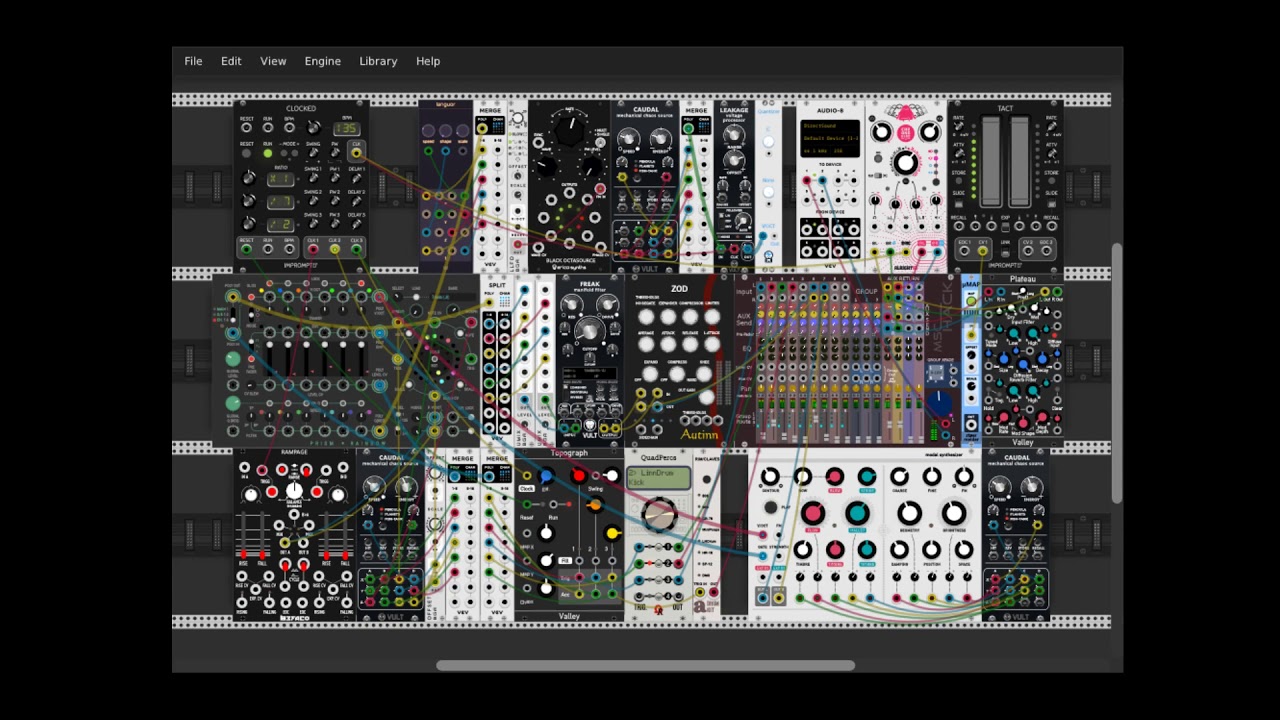Open the Help menu
The height and width of the screenshot is (720, 1280).
[x=428, y=61]
